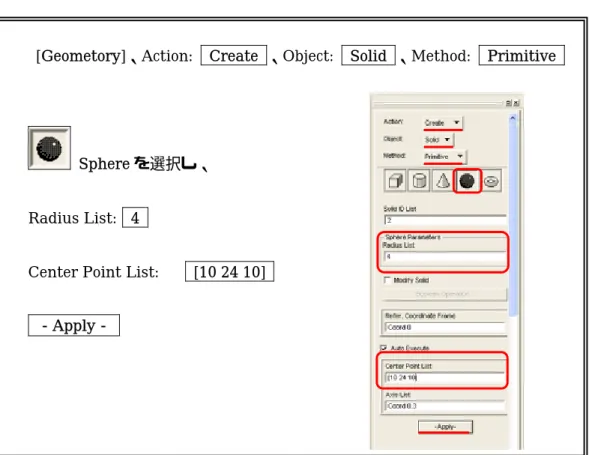Select the Cylinder primitive icon
This screenshot has height=455, width=589.
[x=418, y=181]
